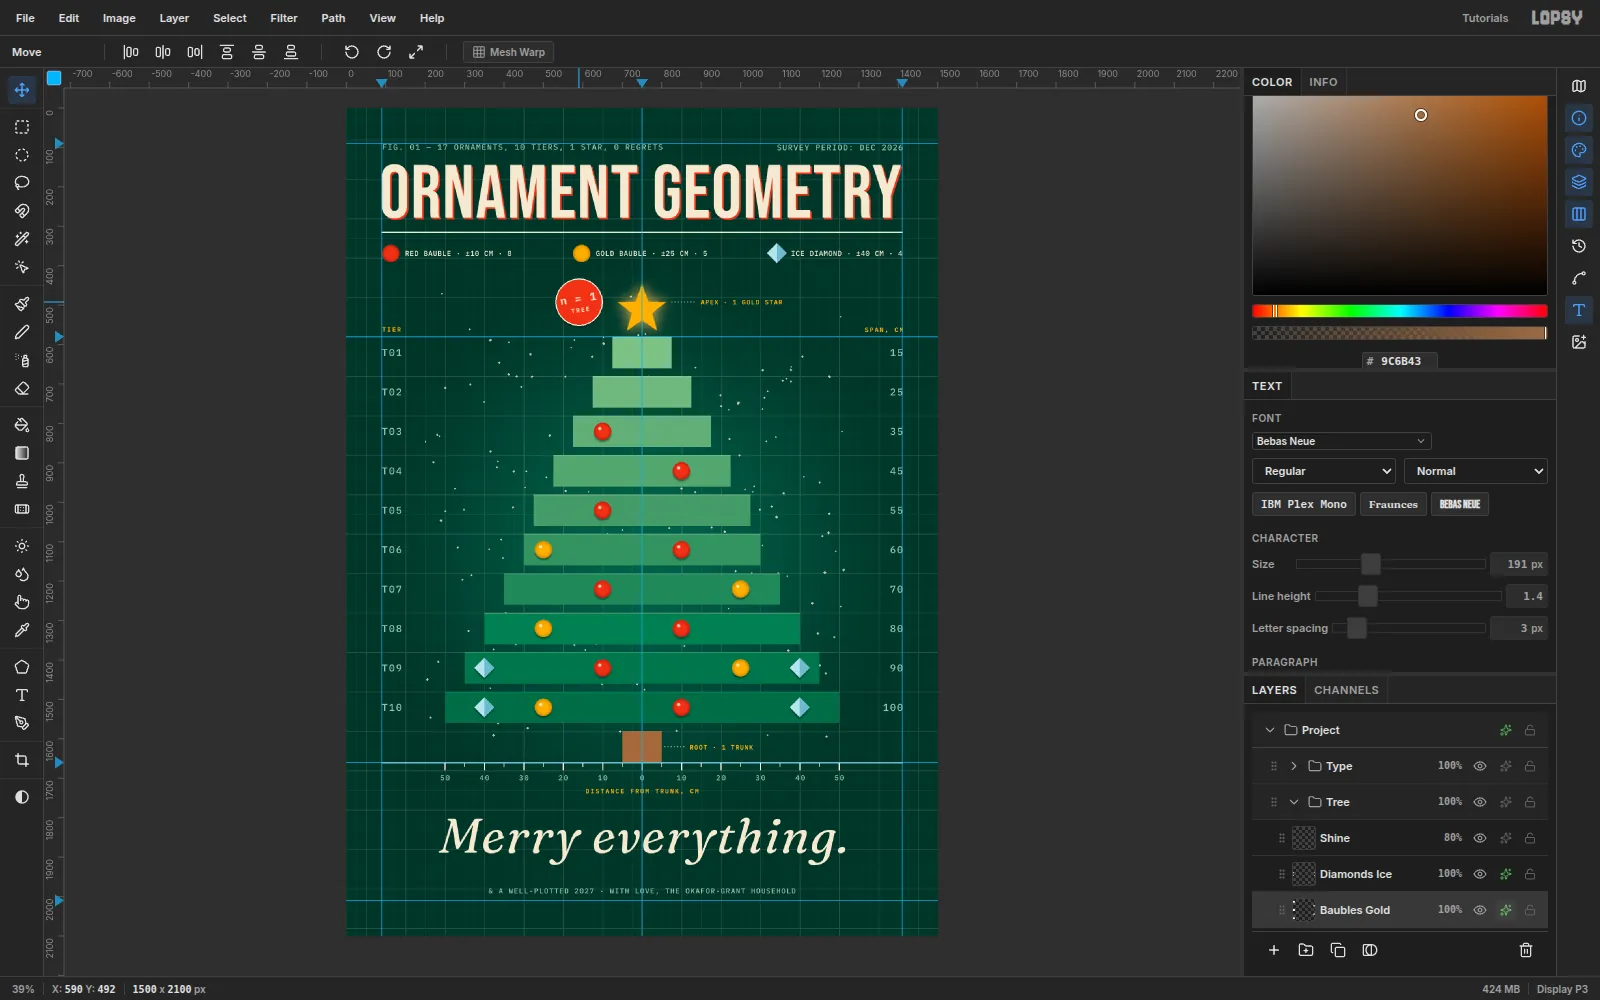Select the Eraser tool

point(22,388)
